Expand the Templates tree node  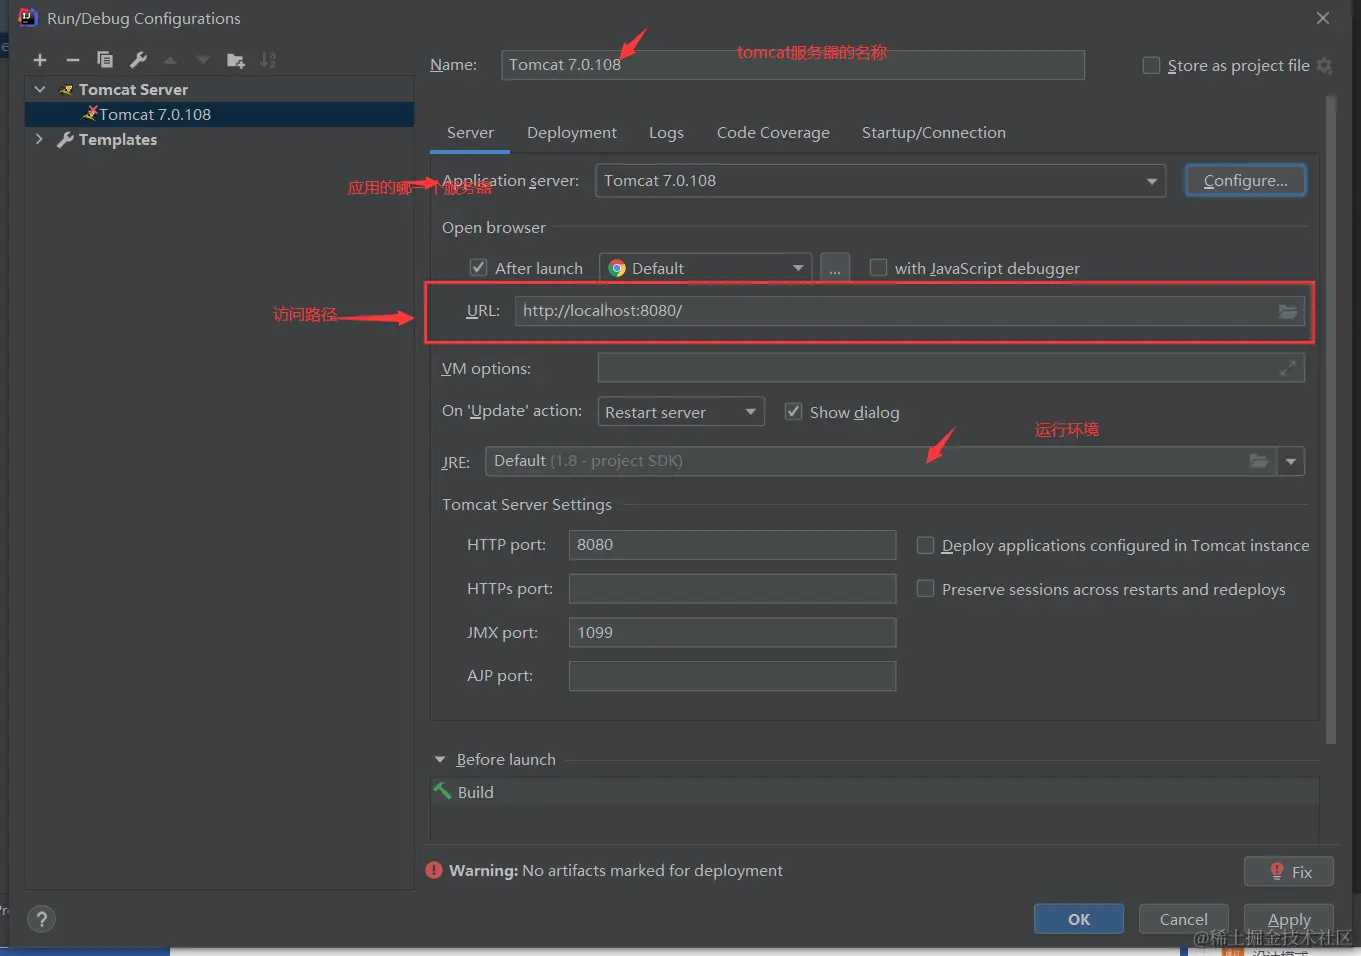click(40, 139)
